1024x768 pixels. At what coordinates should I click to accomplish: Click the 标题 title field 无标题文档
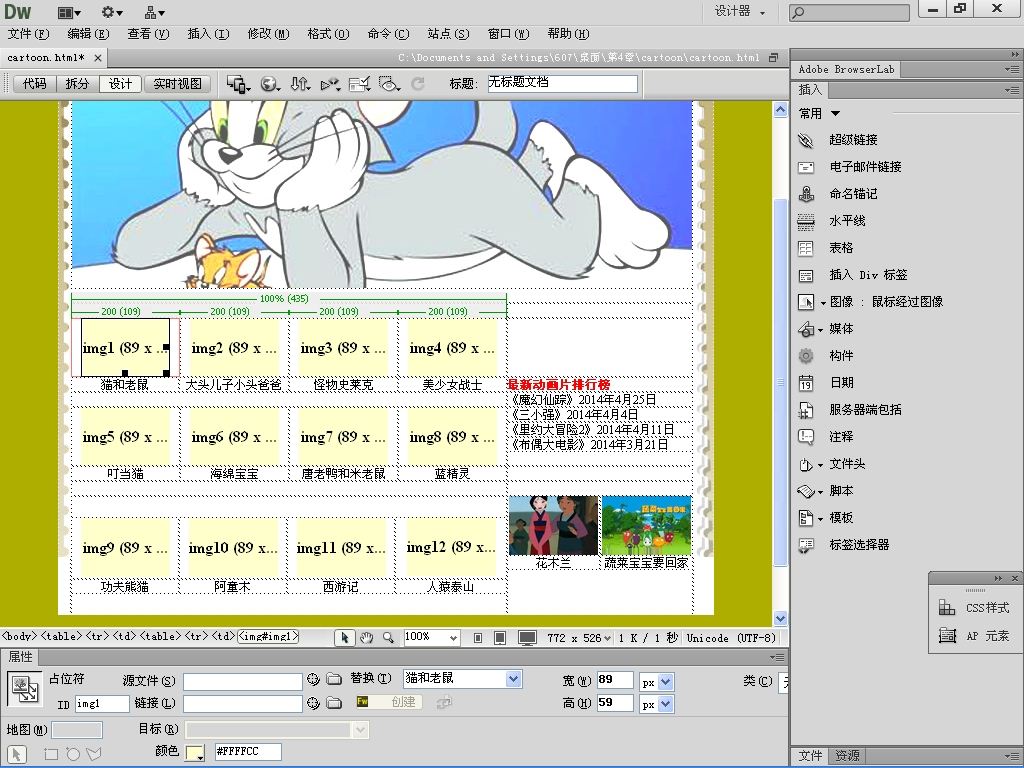tap(562, 83)
